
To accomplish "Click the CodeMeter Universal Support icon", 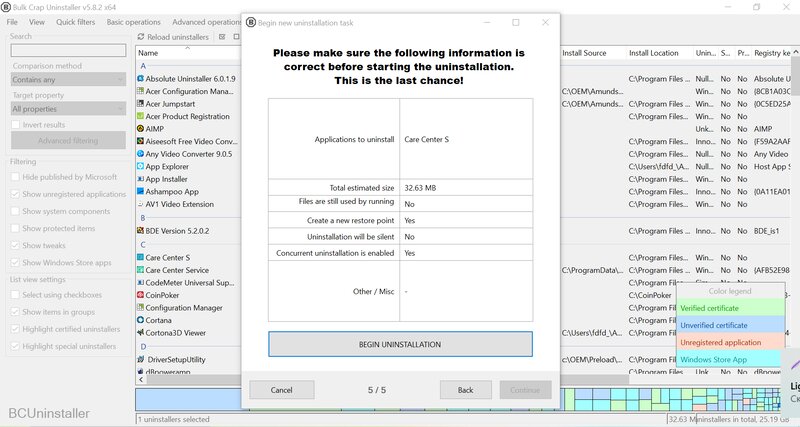I will [x=140, y=283].
